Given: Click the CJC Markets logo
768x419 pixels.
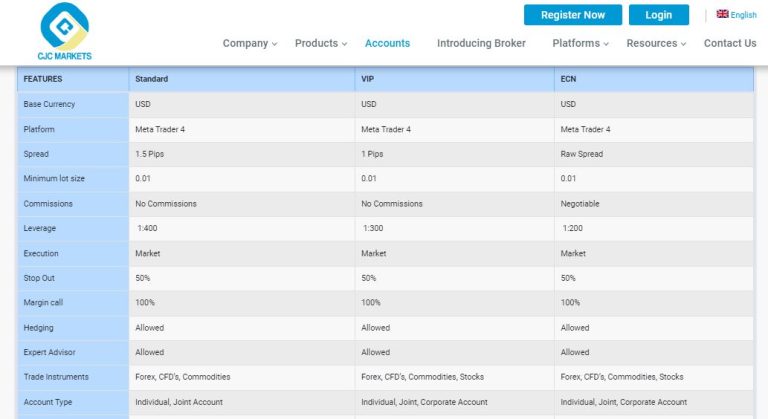Looking at the screenshot, I should tap(64, 31).
